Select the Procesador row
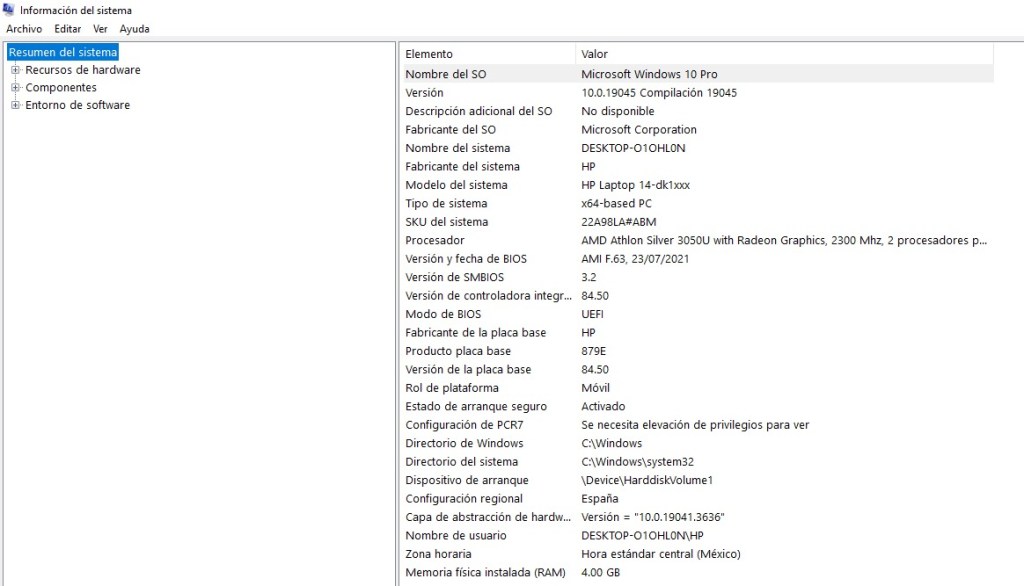 tap(434, 240)
